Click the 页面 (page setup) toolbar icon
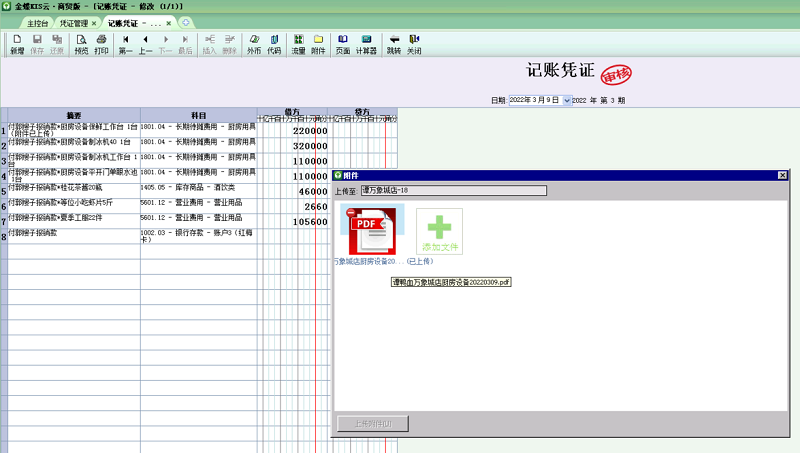800x453 pixels. pos(343,44)
